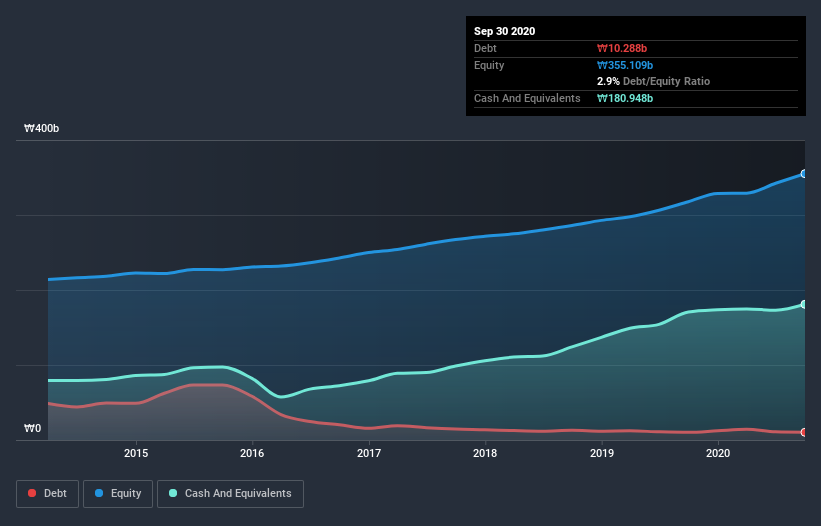Click the Debt value ₩10.288b
The image size is (821, 526).
tap(622, 48)
